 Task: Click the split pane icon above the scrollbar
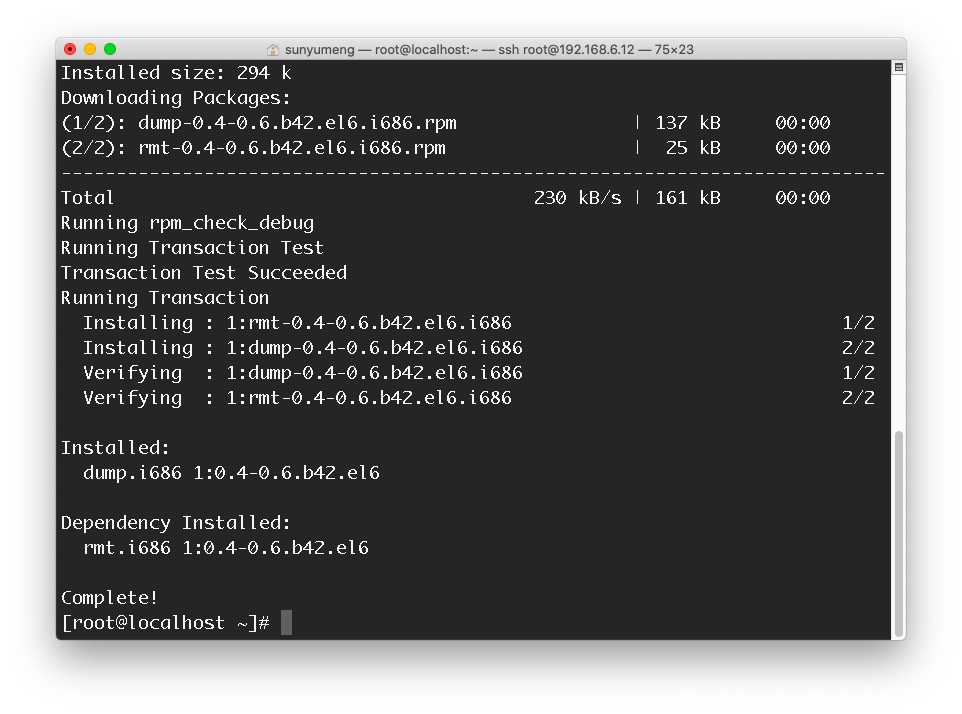pos(899,67)
